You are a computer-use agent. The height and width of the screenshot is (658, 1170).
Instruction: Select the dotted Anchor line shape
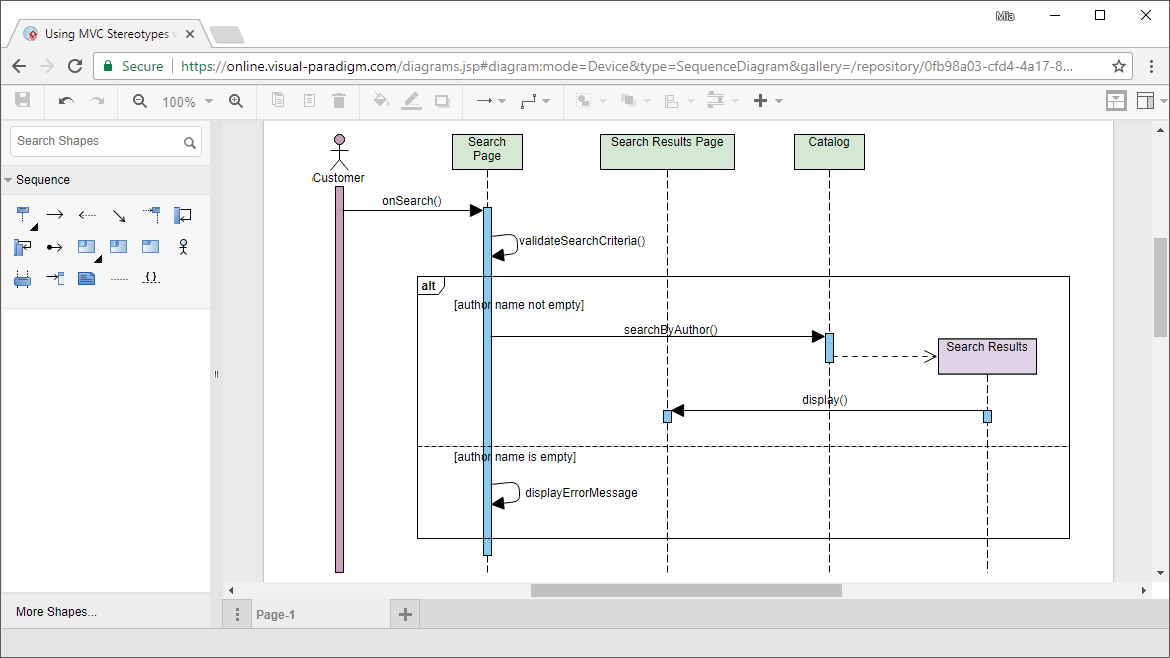(119, 279)
